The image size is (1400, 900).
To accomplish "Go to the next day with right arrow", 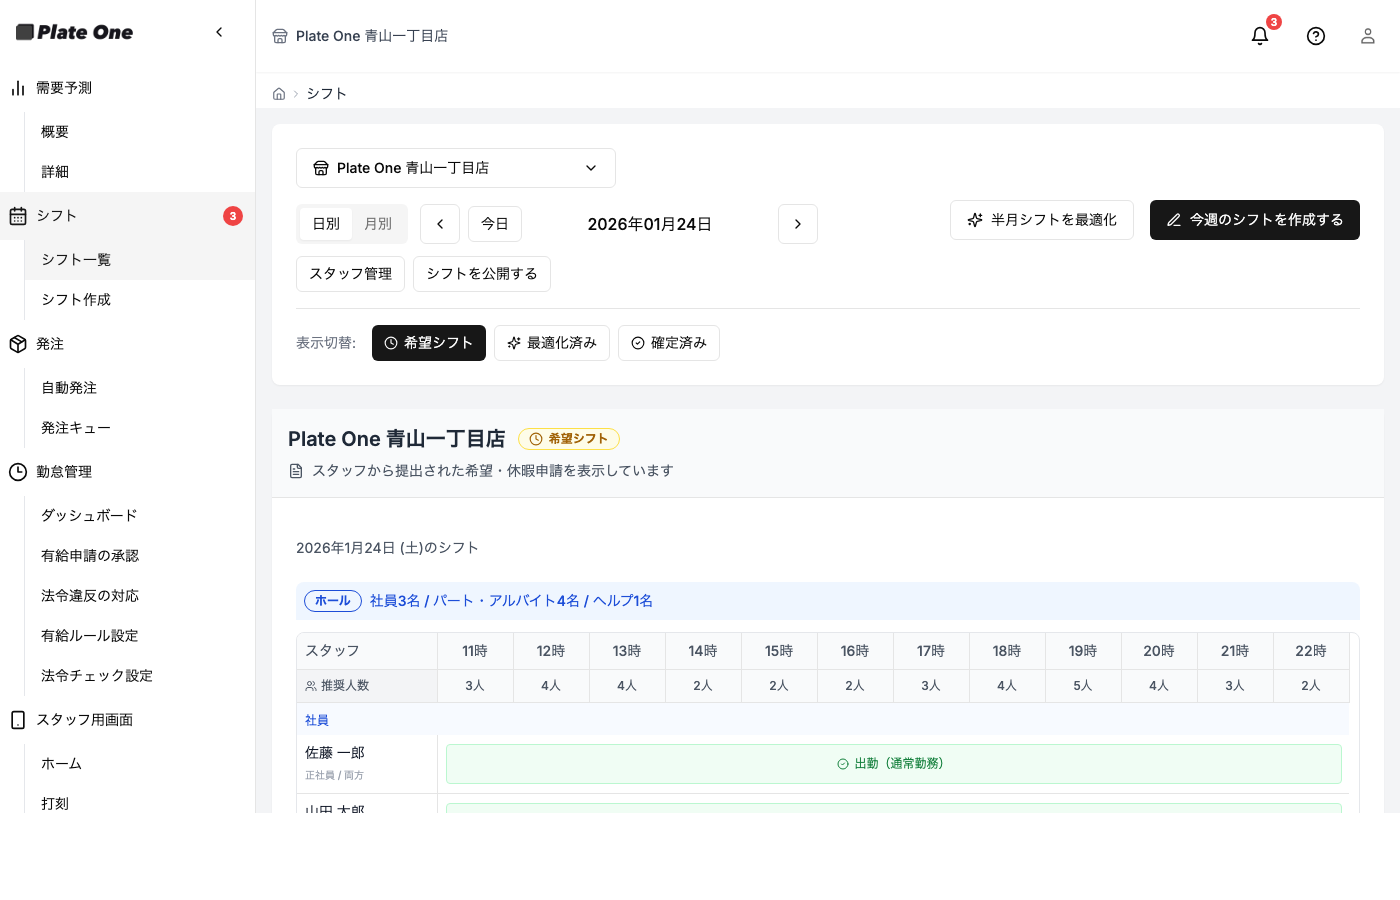I will pos(798,224).
